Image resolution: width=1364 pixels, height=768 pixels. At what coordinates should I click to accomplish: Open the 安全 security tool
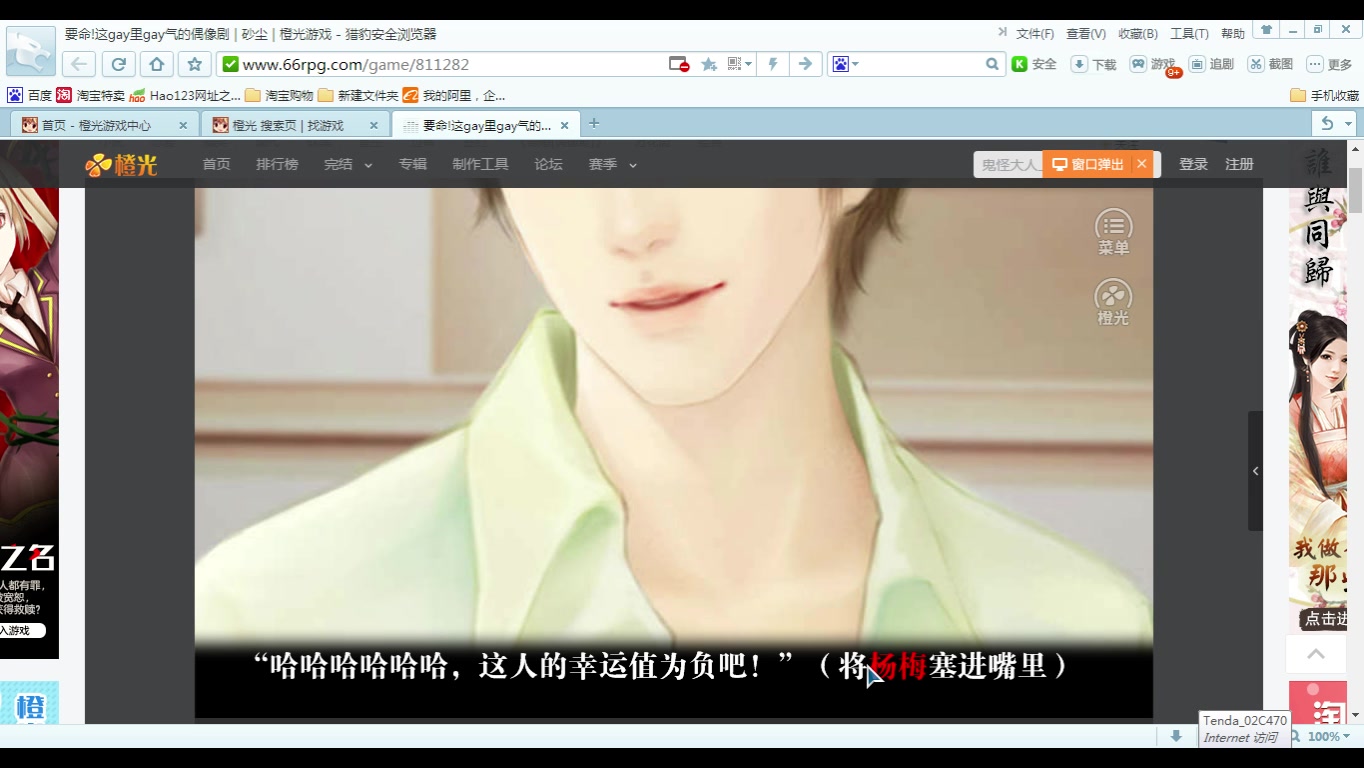(1035, 64)
